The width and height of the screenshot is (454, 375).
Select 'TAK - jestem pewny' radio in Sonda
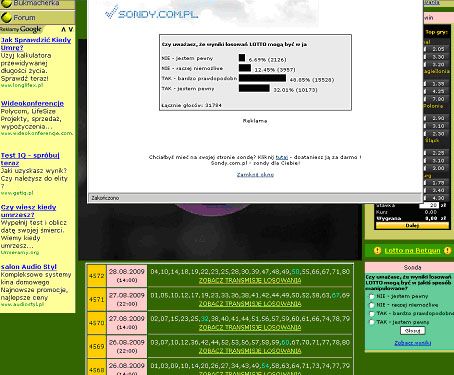pos(372,322)
